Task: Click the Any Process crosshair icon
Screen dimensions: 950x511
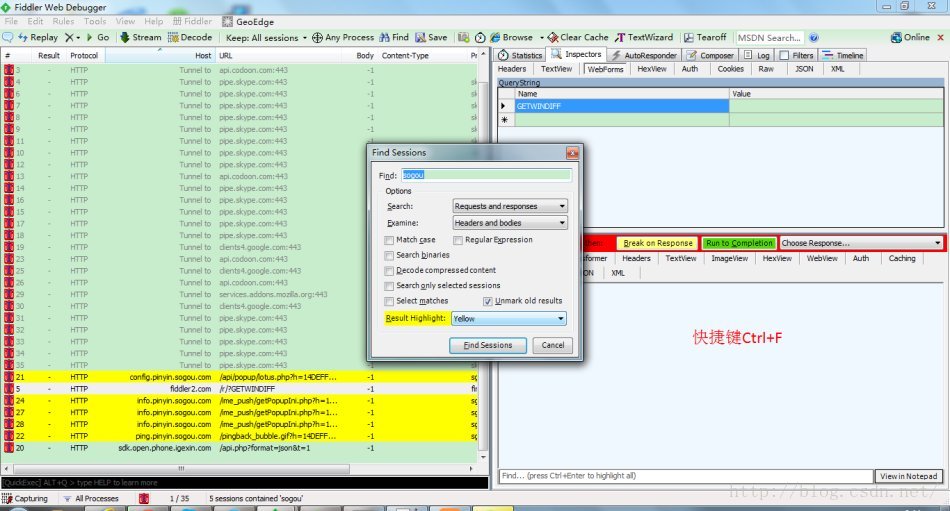Action: 317,38
